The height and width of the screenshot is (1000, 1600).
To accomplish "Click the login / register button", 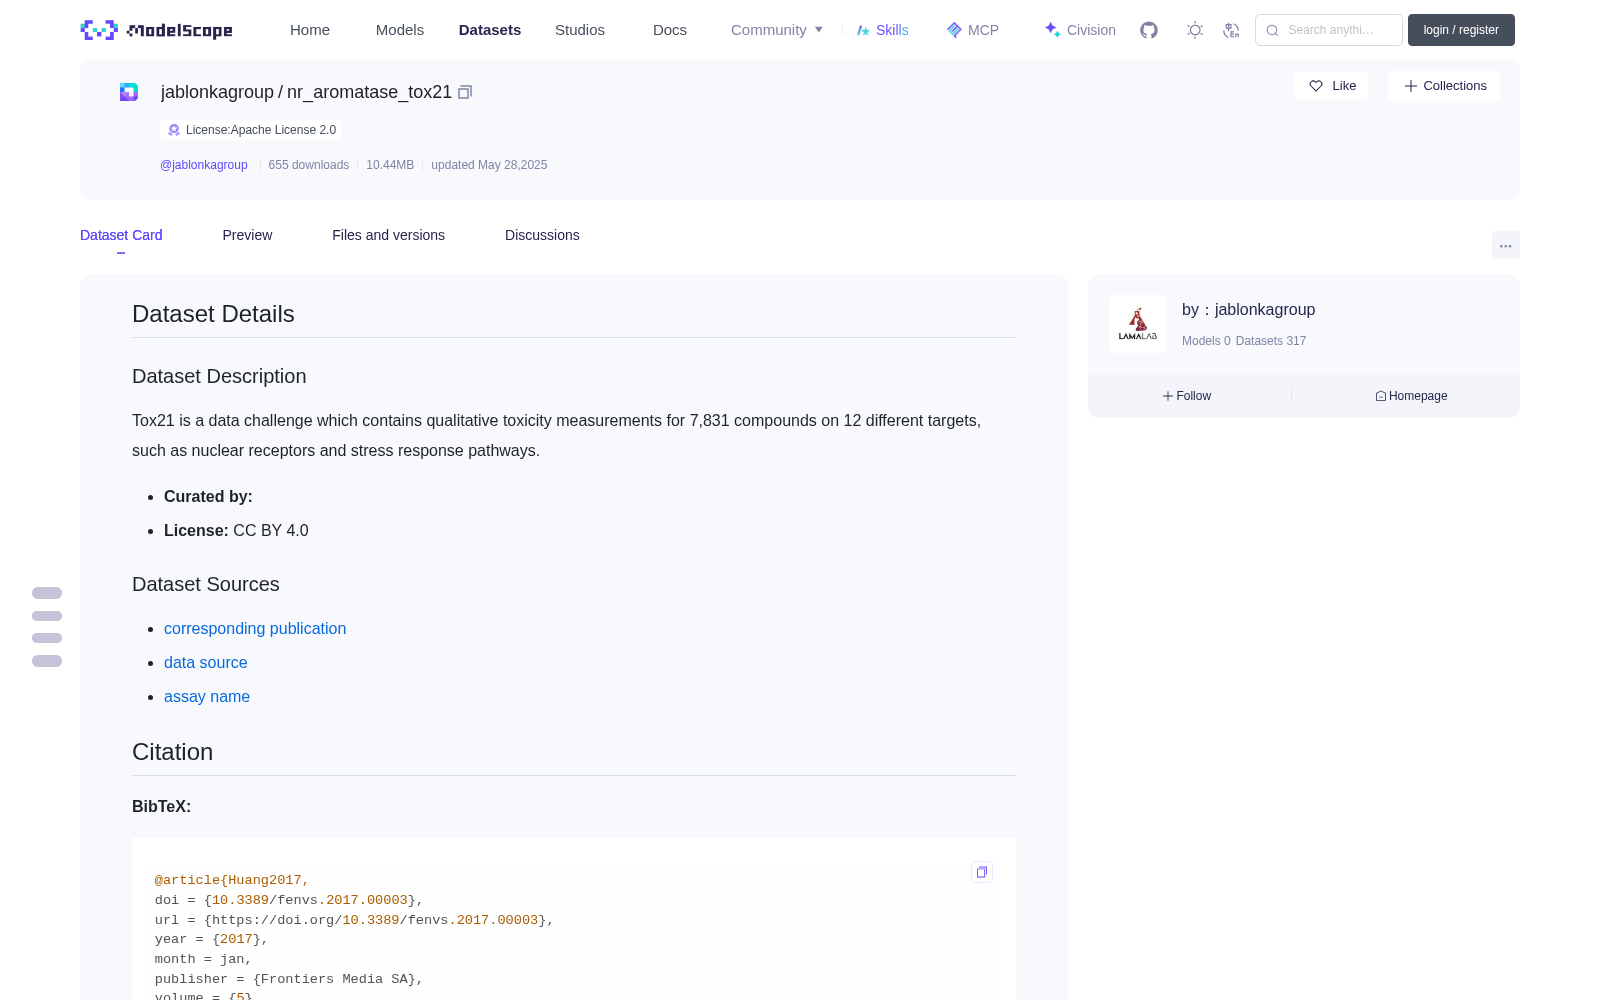I will (1461, 30).
